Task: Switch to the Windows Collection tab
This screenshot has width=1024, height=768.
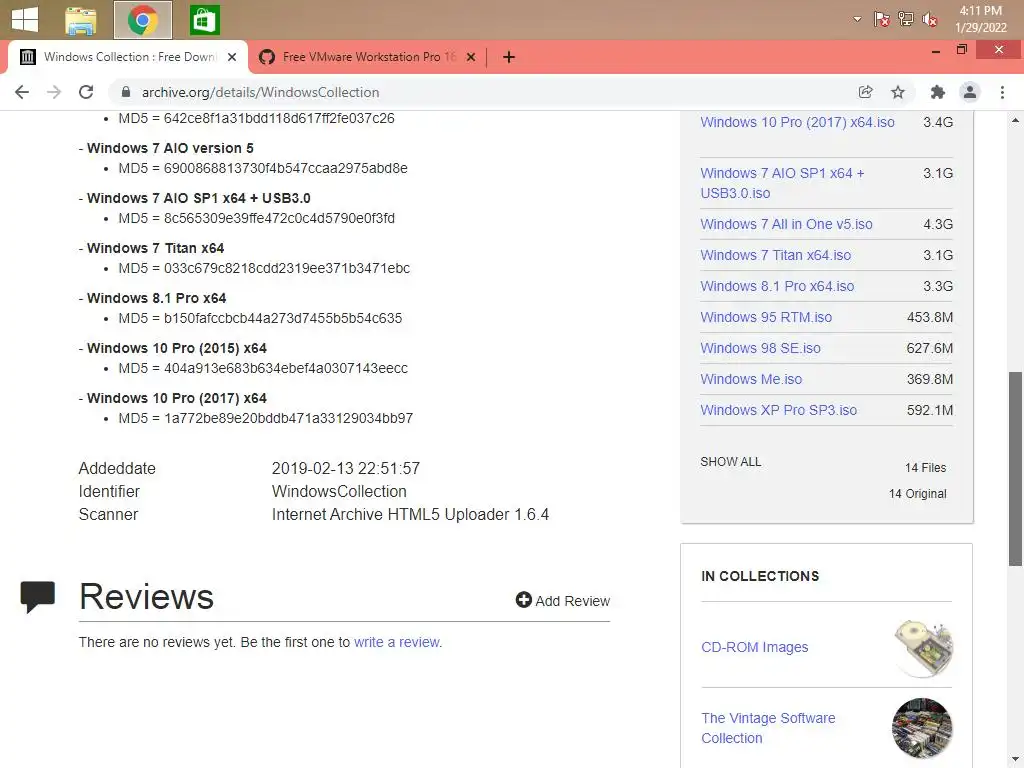Action: (x=127, y=57)
